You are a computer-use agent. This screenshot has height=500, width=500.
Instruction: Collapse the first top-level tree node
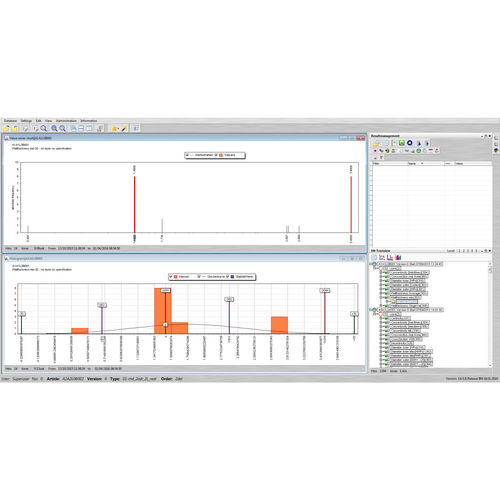pyautogui.click(x=370, y=264)
